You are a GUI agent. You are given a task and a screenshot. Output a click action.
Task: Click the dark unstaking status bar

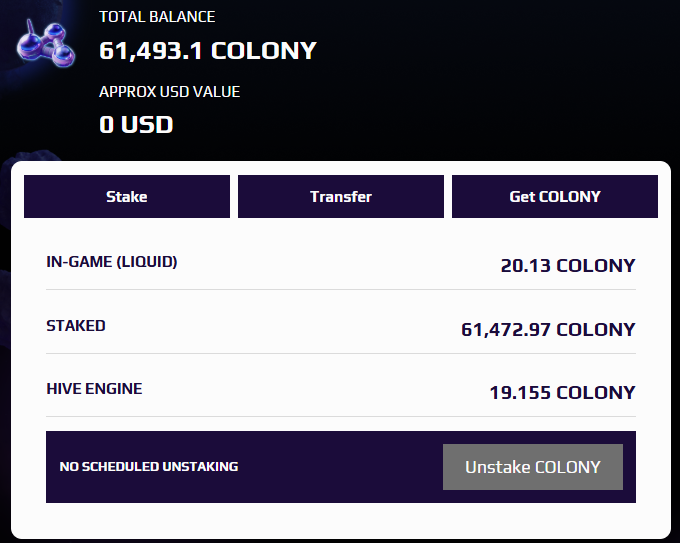[x=341, y=467]
